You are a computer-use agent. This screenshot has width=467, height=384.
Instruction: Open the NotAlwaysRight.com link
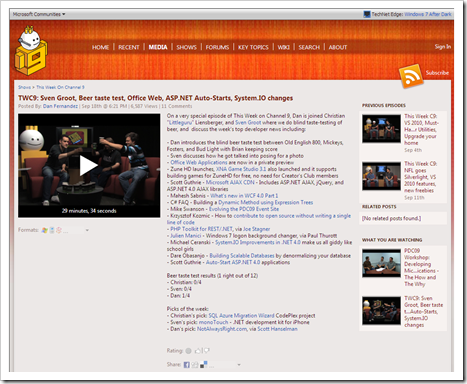click(x=222, y=329)
